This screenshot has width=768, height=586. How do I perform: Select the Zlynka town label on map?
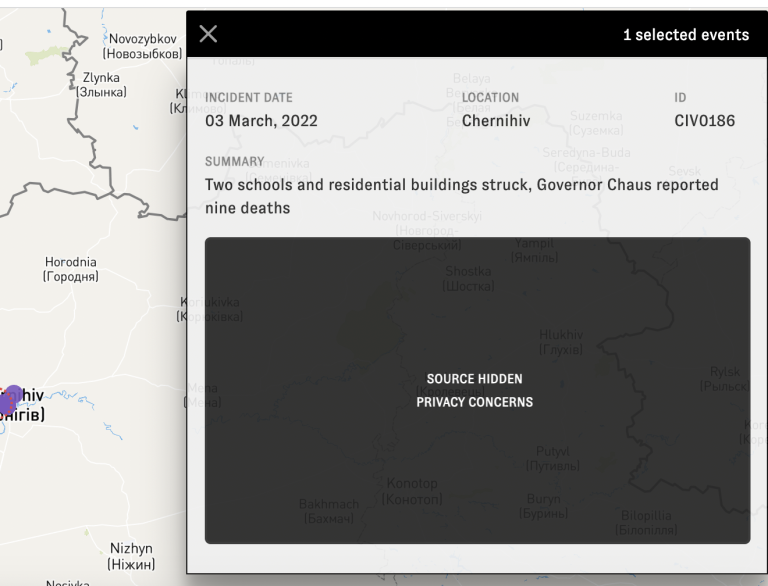point(101,85)
